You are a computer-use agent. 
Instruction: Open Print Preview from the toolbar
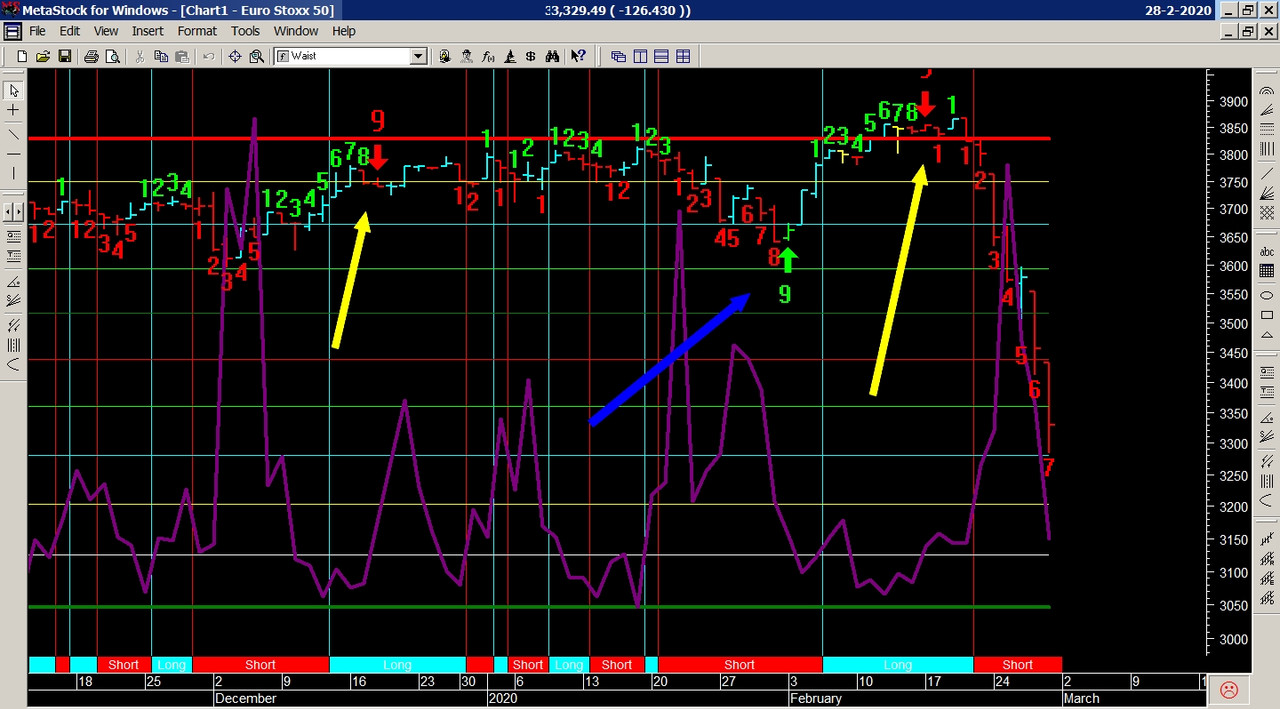point(112,56)
